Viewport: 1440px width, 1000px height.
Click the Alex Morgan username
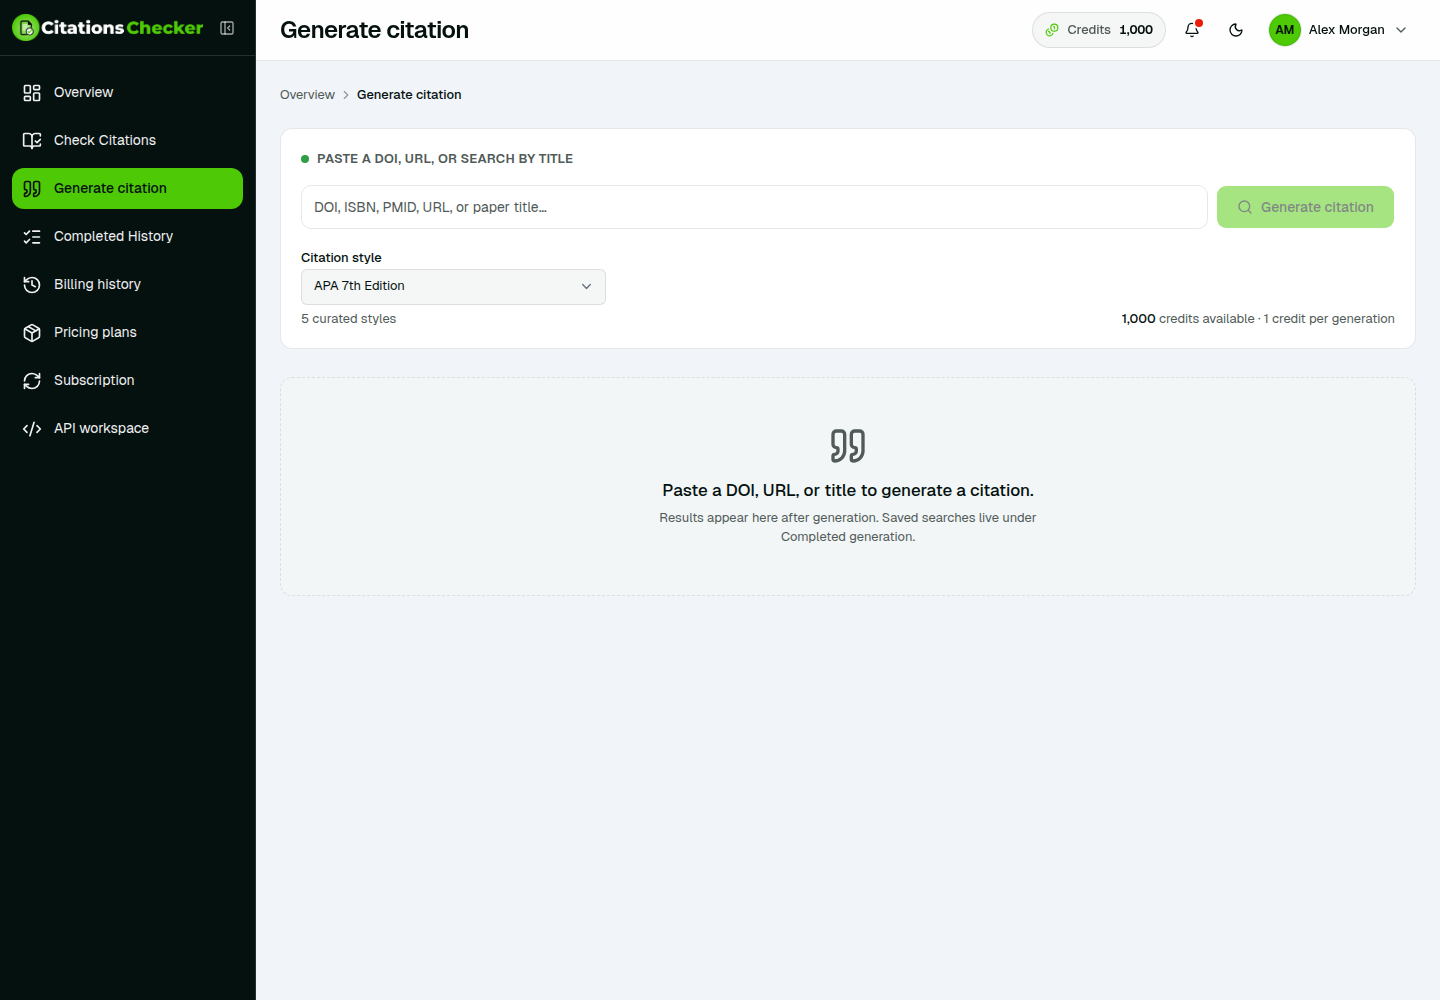pyautogui.click(x=1346, y=30)
